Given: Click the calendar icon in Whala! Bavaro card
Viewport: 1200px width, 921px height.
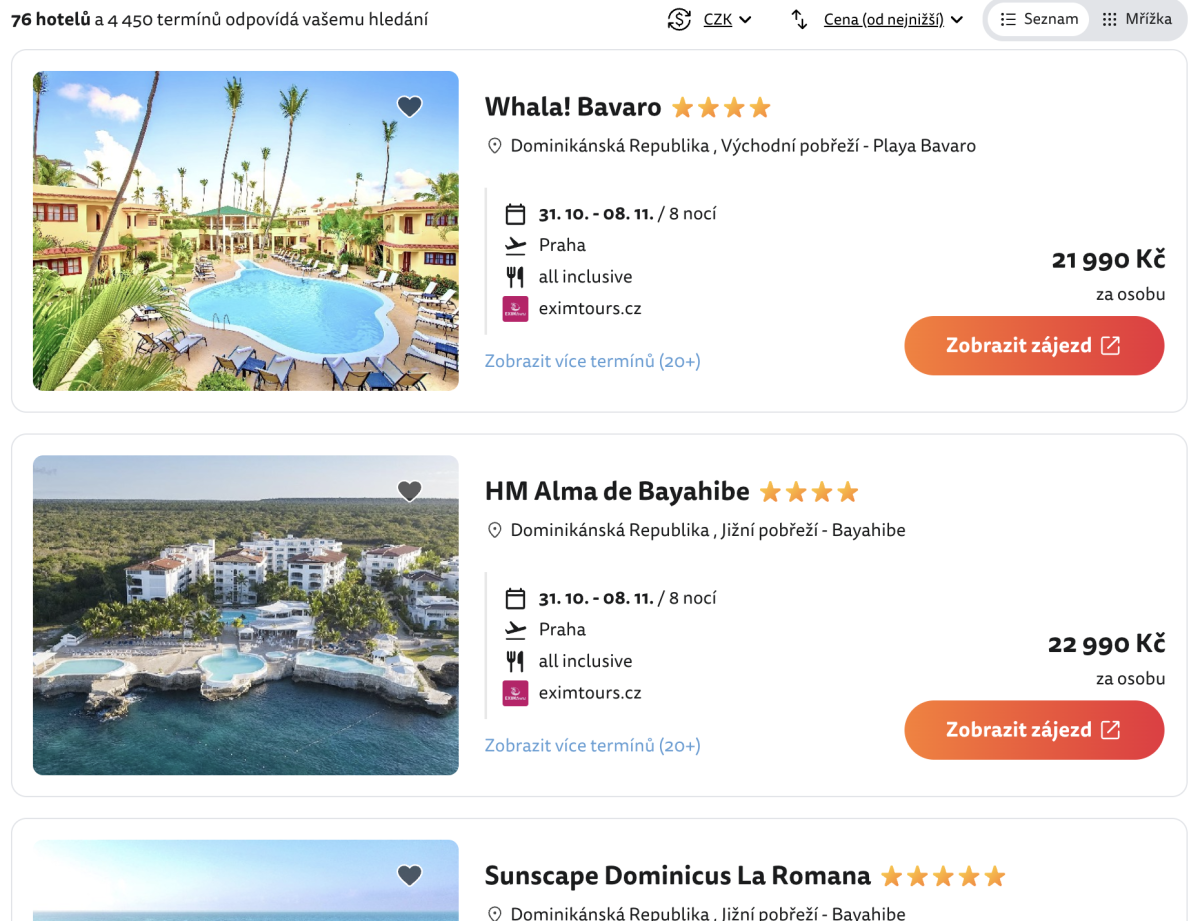Looking at the screenshot, I should coord(515,214).
